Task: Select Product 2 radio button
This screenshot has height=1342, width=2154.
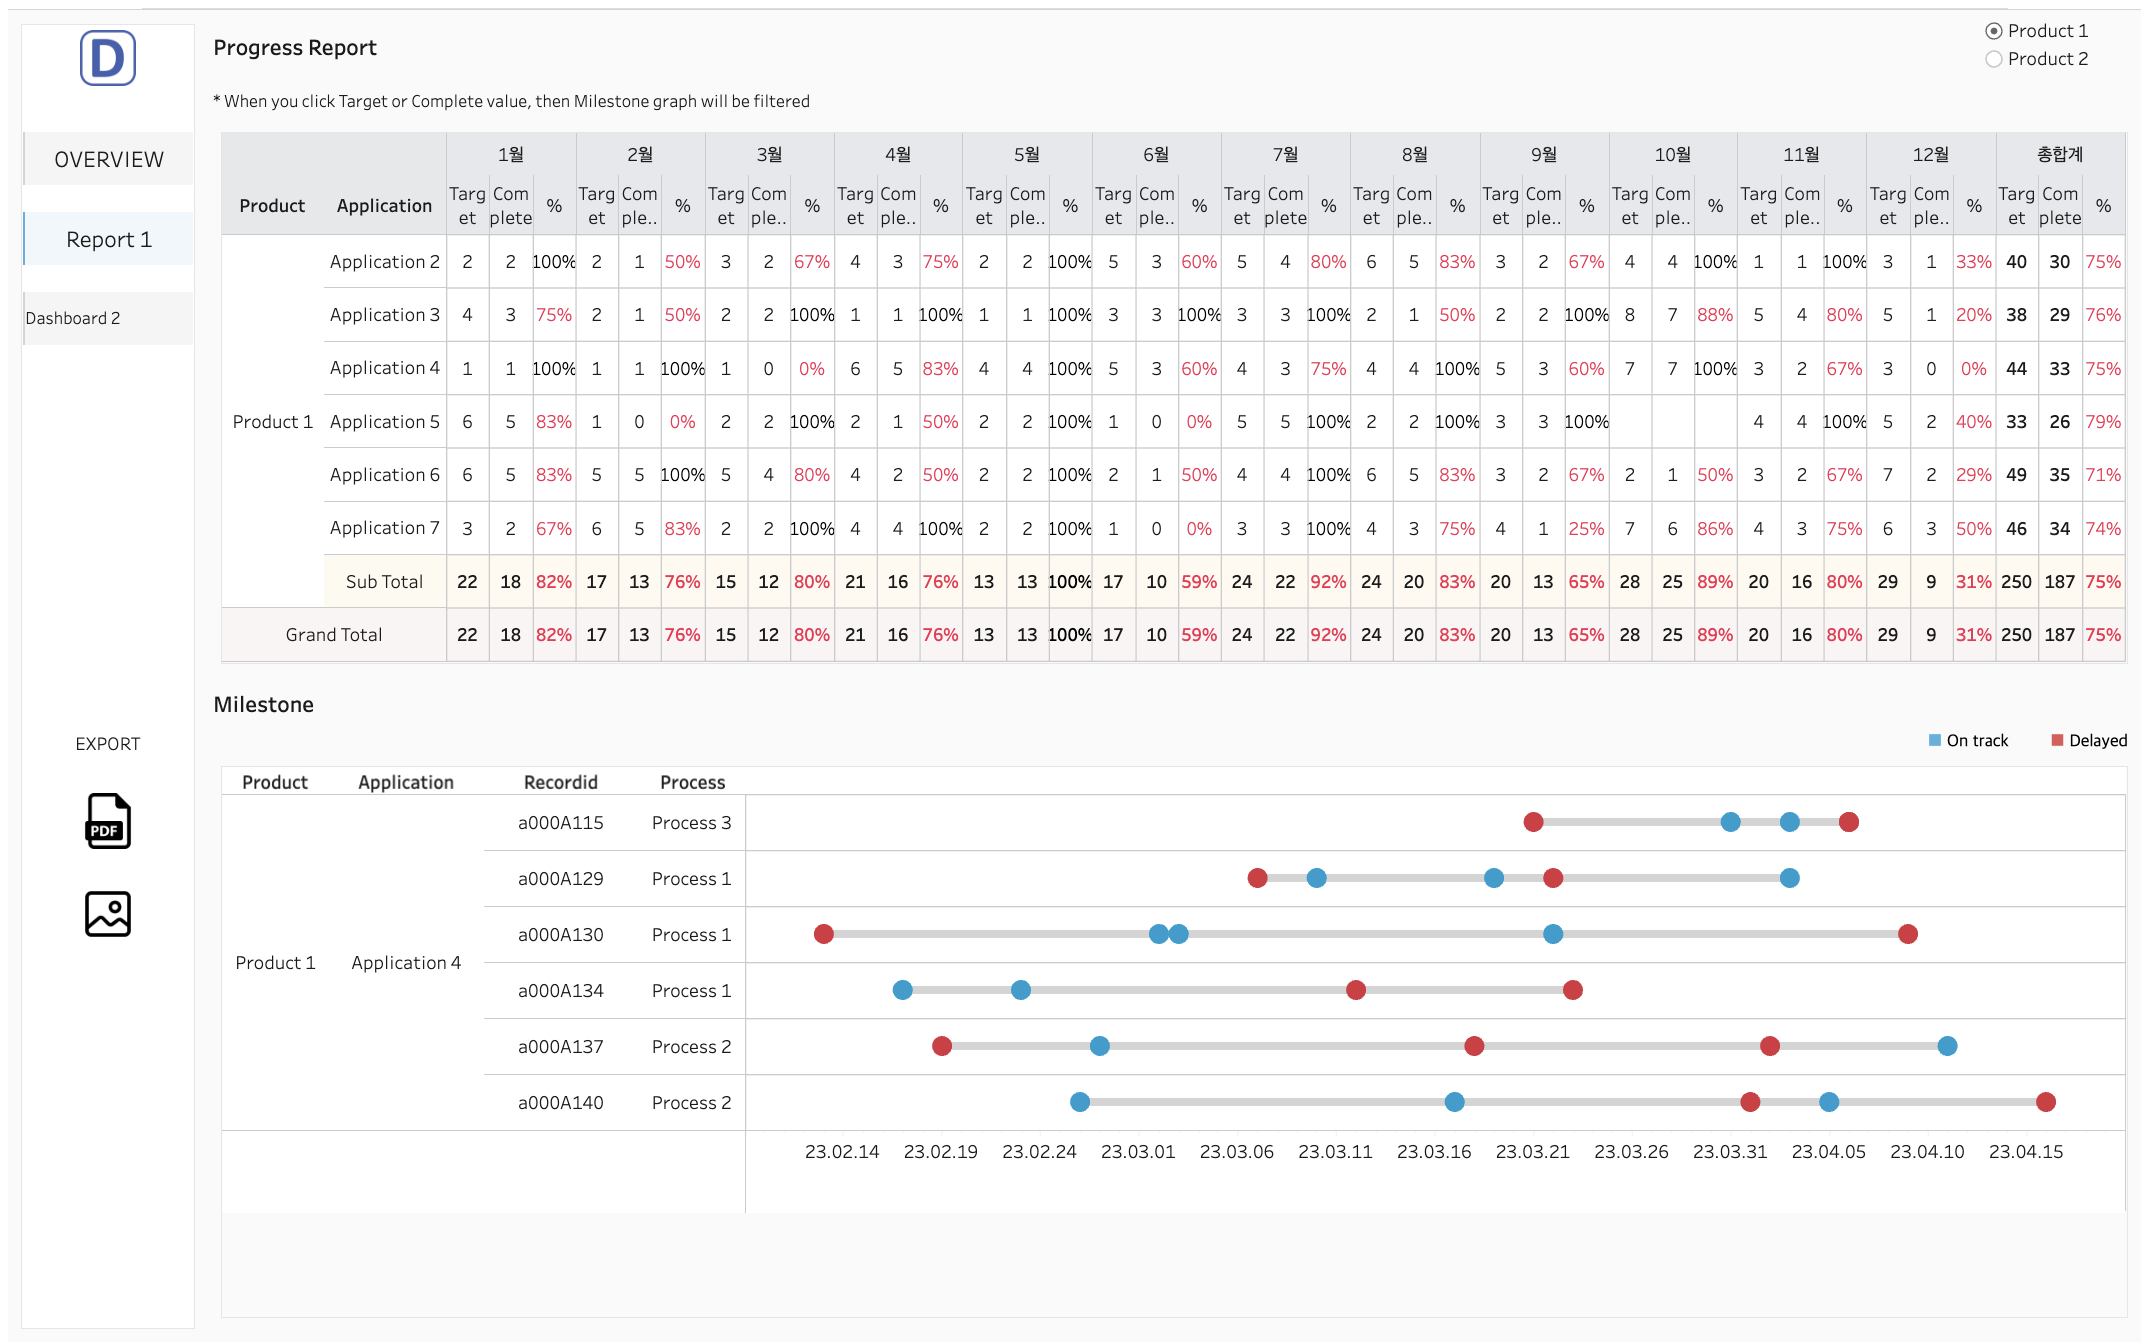Action: tap(1994, 59)
